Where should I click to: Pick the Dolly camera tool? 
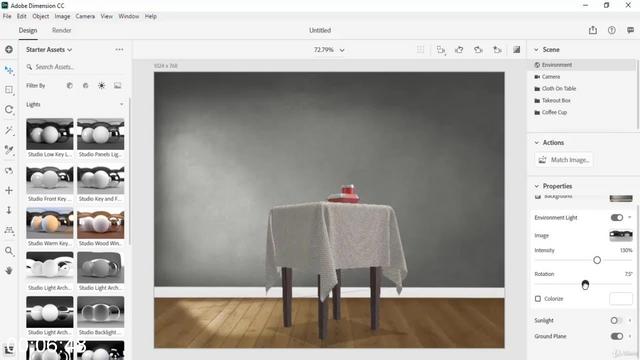tap(9, 210)
